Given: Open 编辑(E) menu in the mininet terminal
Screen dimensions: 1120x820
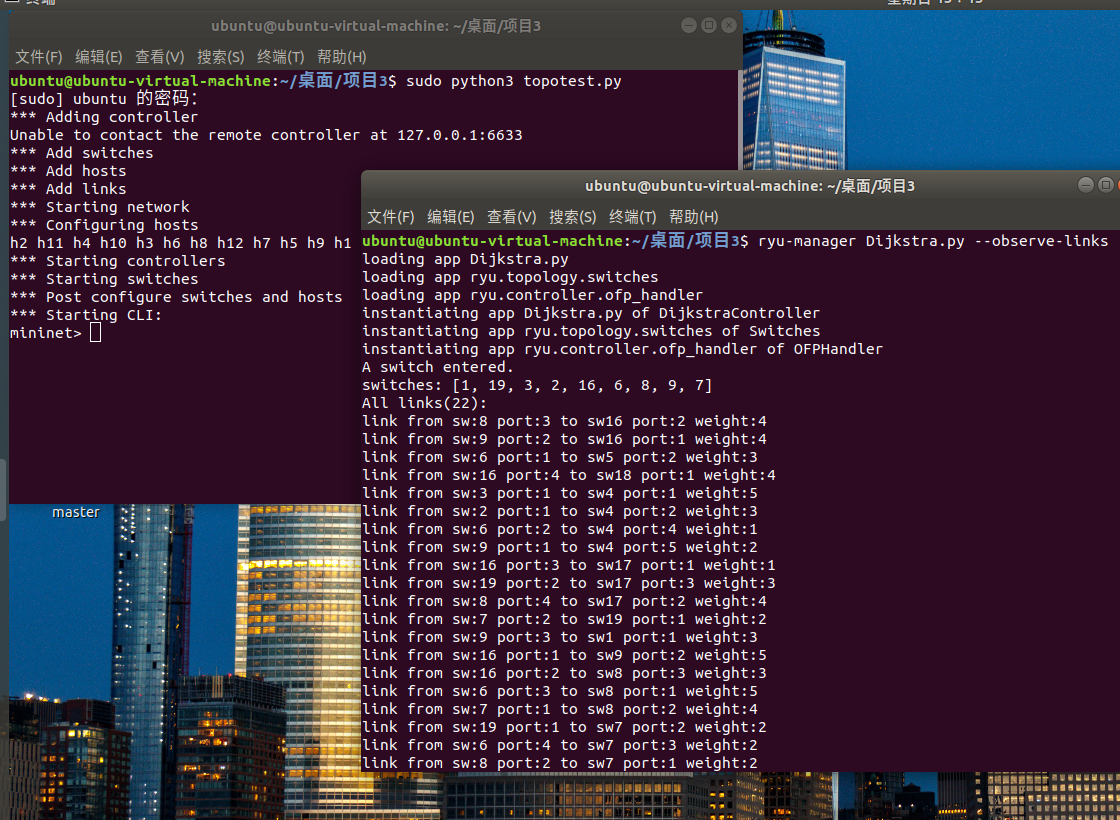Looking at the screenshot, I should point(99,57).
